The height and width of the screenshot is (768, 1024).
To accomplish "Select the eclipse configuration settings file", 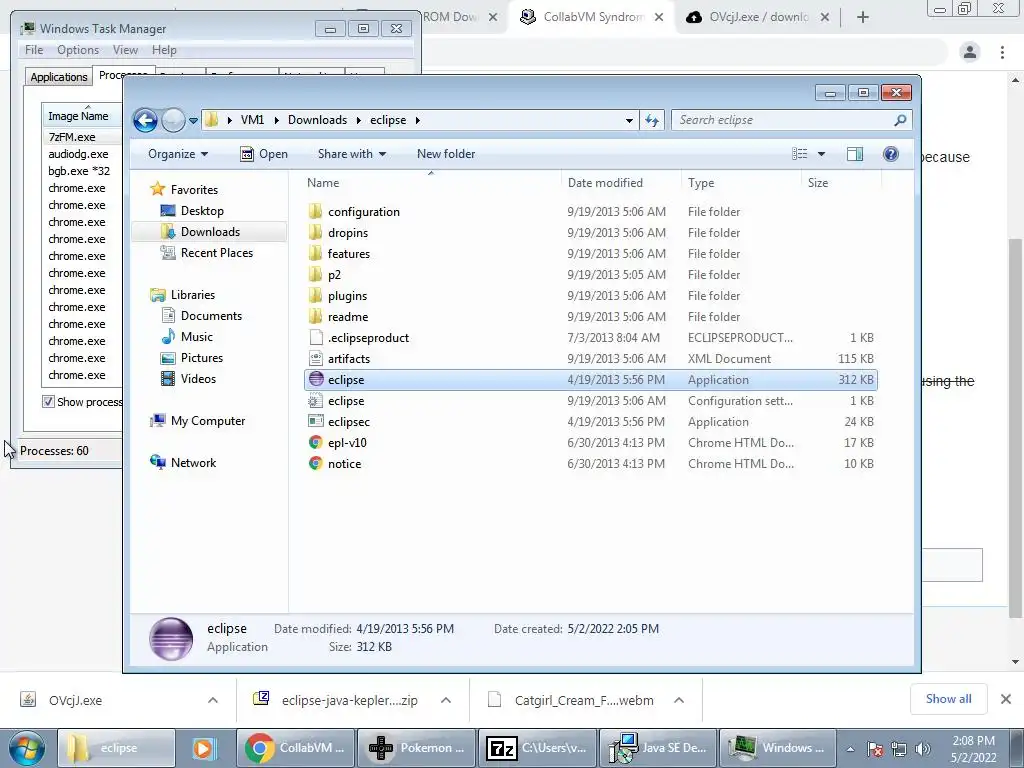I will [345, 400].
